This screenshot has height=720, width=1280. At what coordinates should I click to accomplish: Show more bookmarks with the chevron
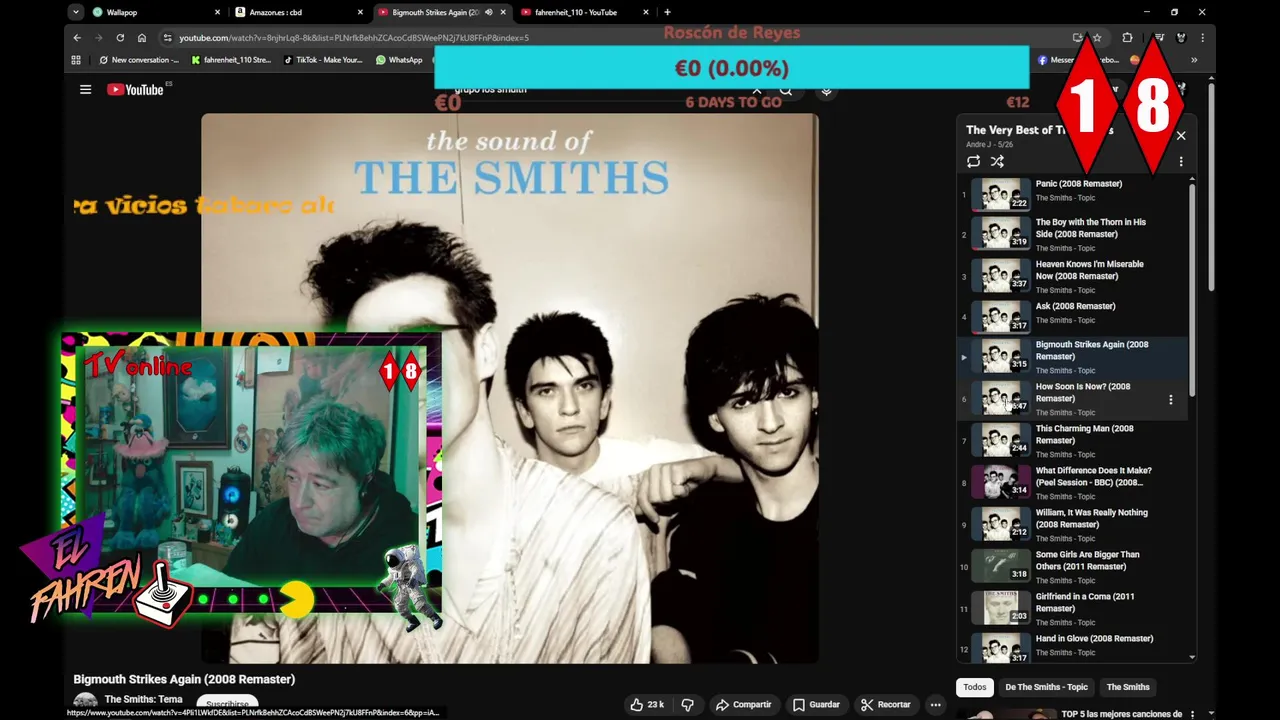pos(1193,60)
